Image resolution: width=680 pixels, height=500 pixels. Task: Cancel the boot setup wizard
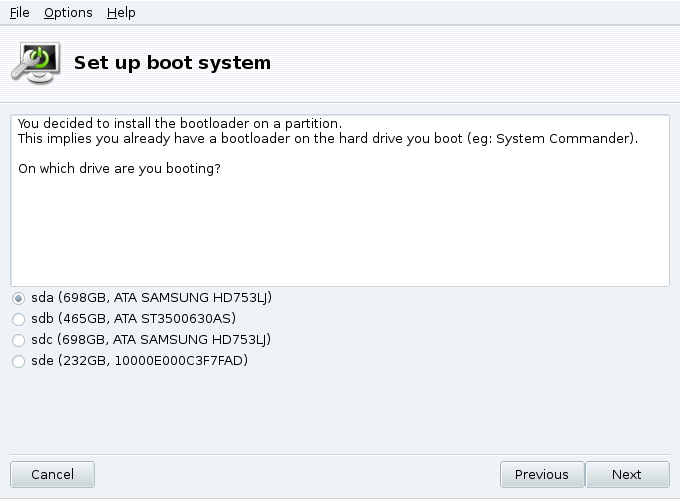[52, 474]
